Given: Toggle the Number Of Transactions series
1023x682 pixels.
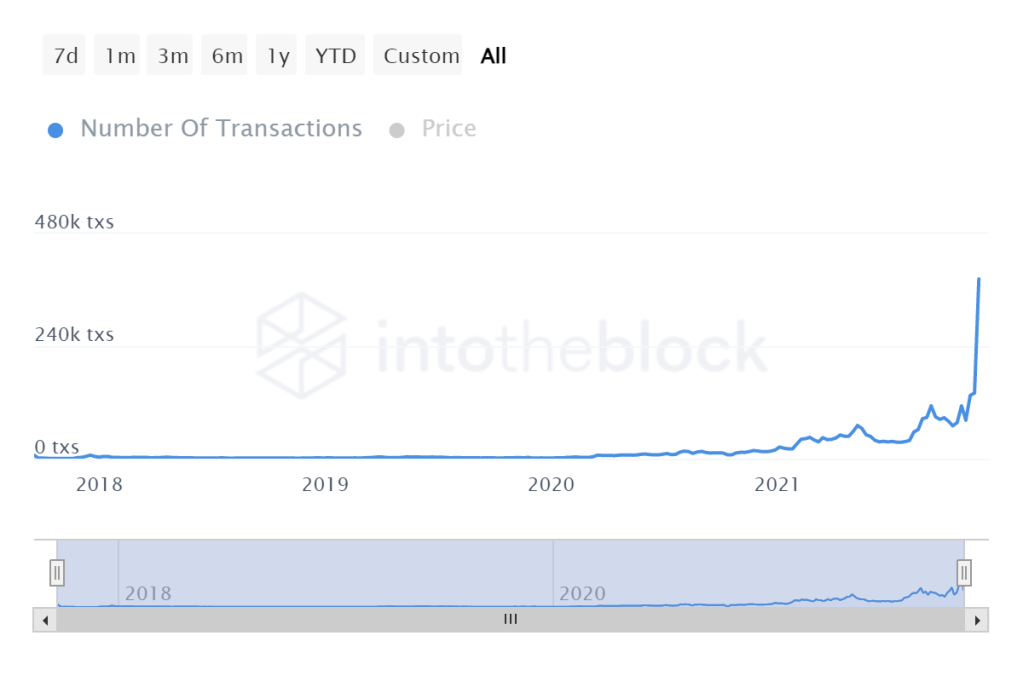Looking at the screenshot, I should point(221,129).
